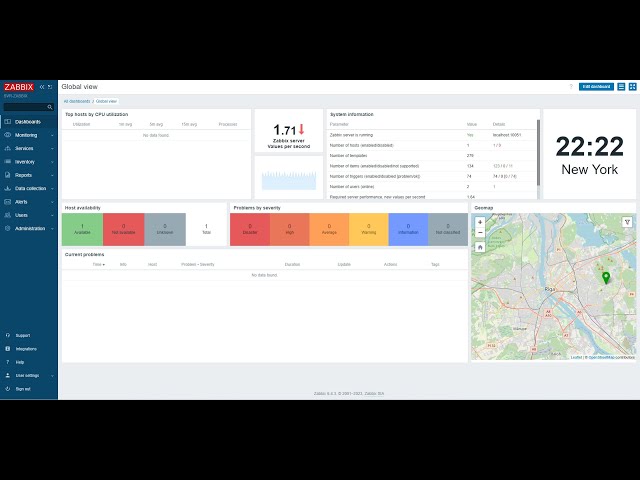Viewport: 640px width, 480px height.
Task: Click Sign out in the sidebar
Action: (23, 389)
